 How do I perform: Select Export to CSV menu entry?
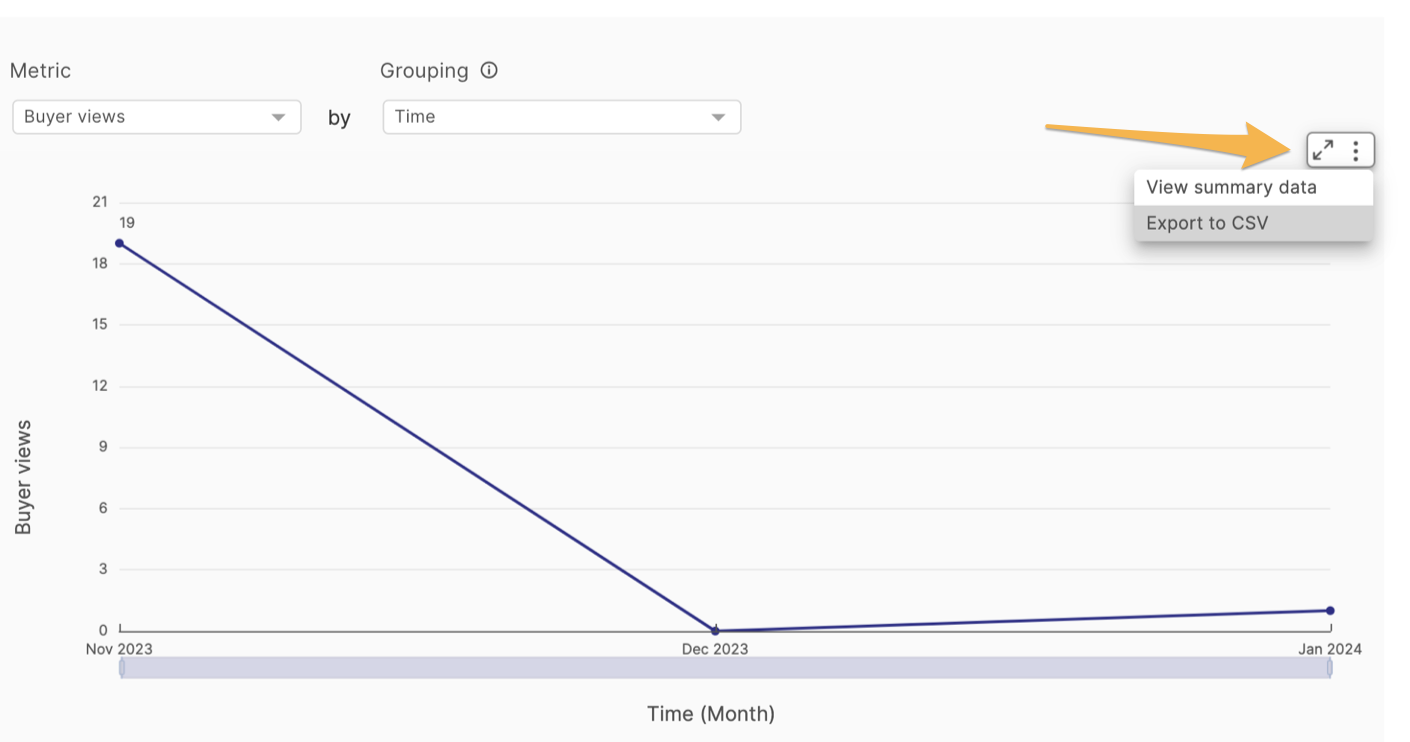[1209, 222]
